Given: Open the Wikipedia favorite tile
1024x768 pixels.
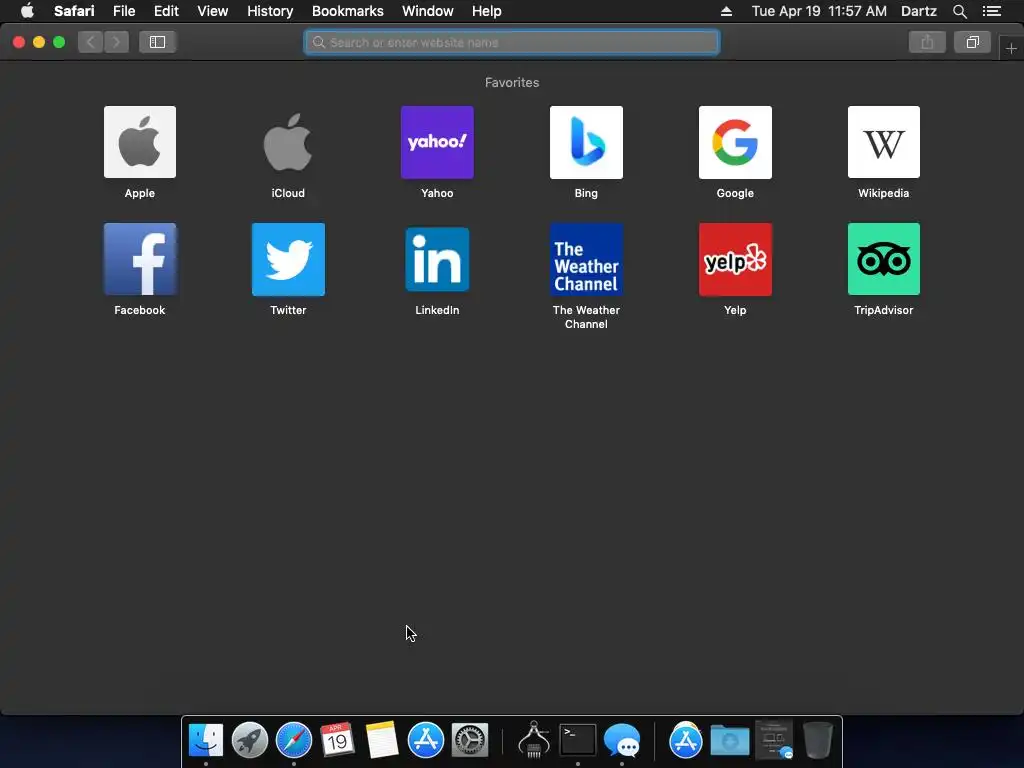Looking at the screenshot, I should pos(884,142).
